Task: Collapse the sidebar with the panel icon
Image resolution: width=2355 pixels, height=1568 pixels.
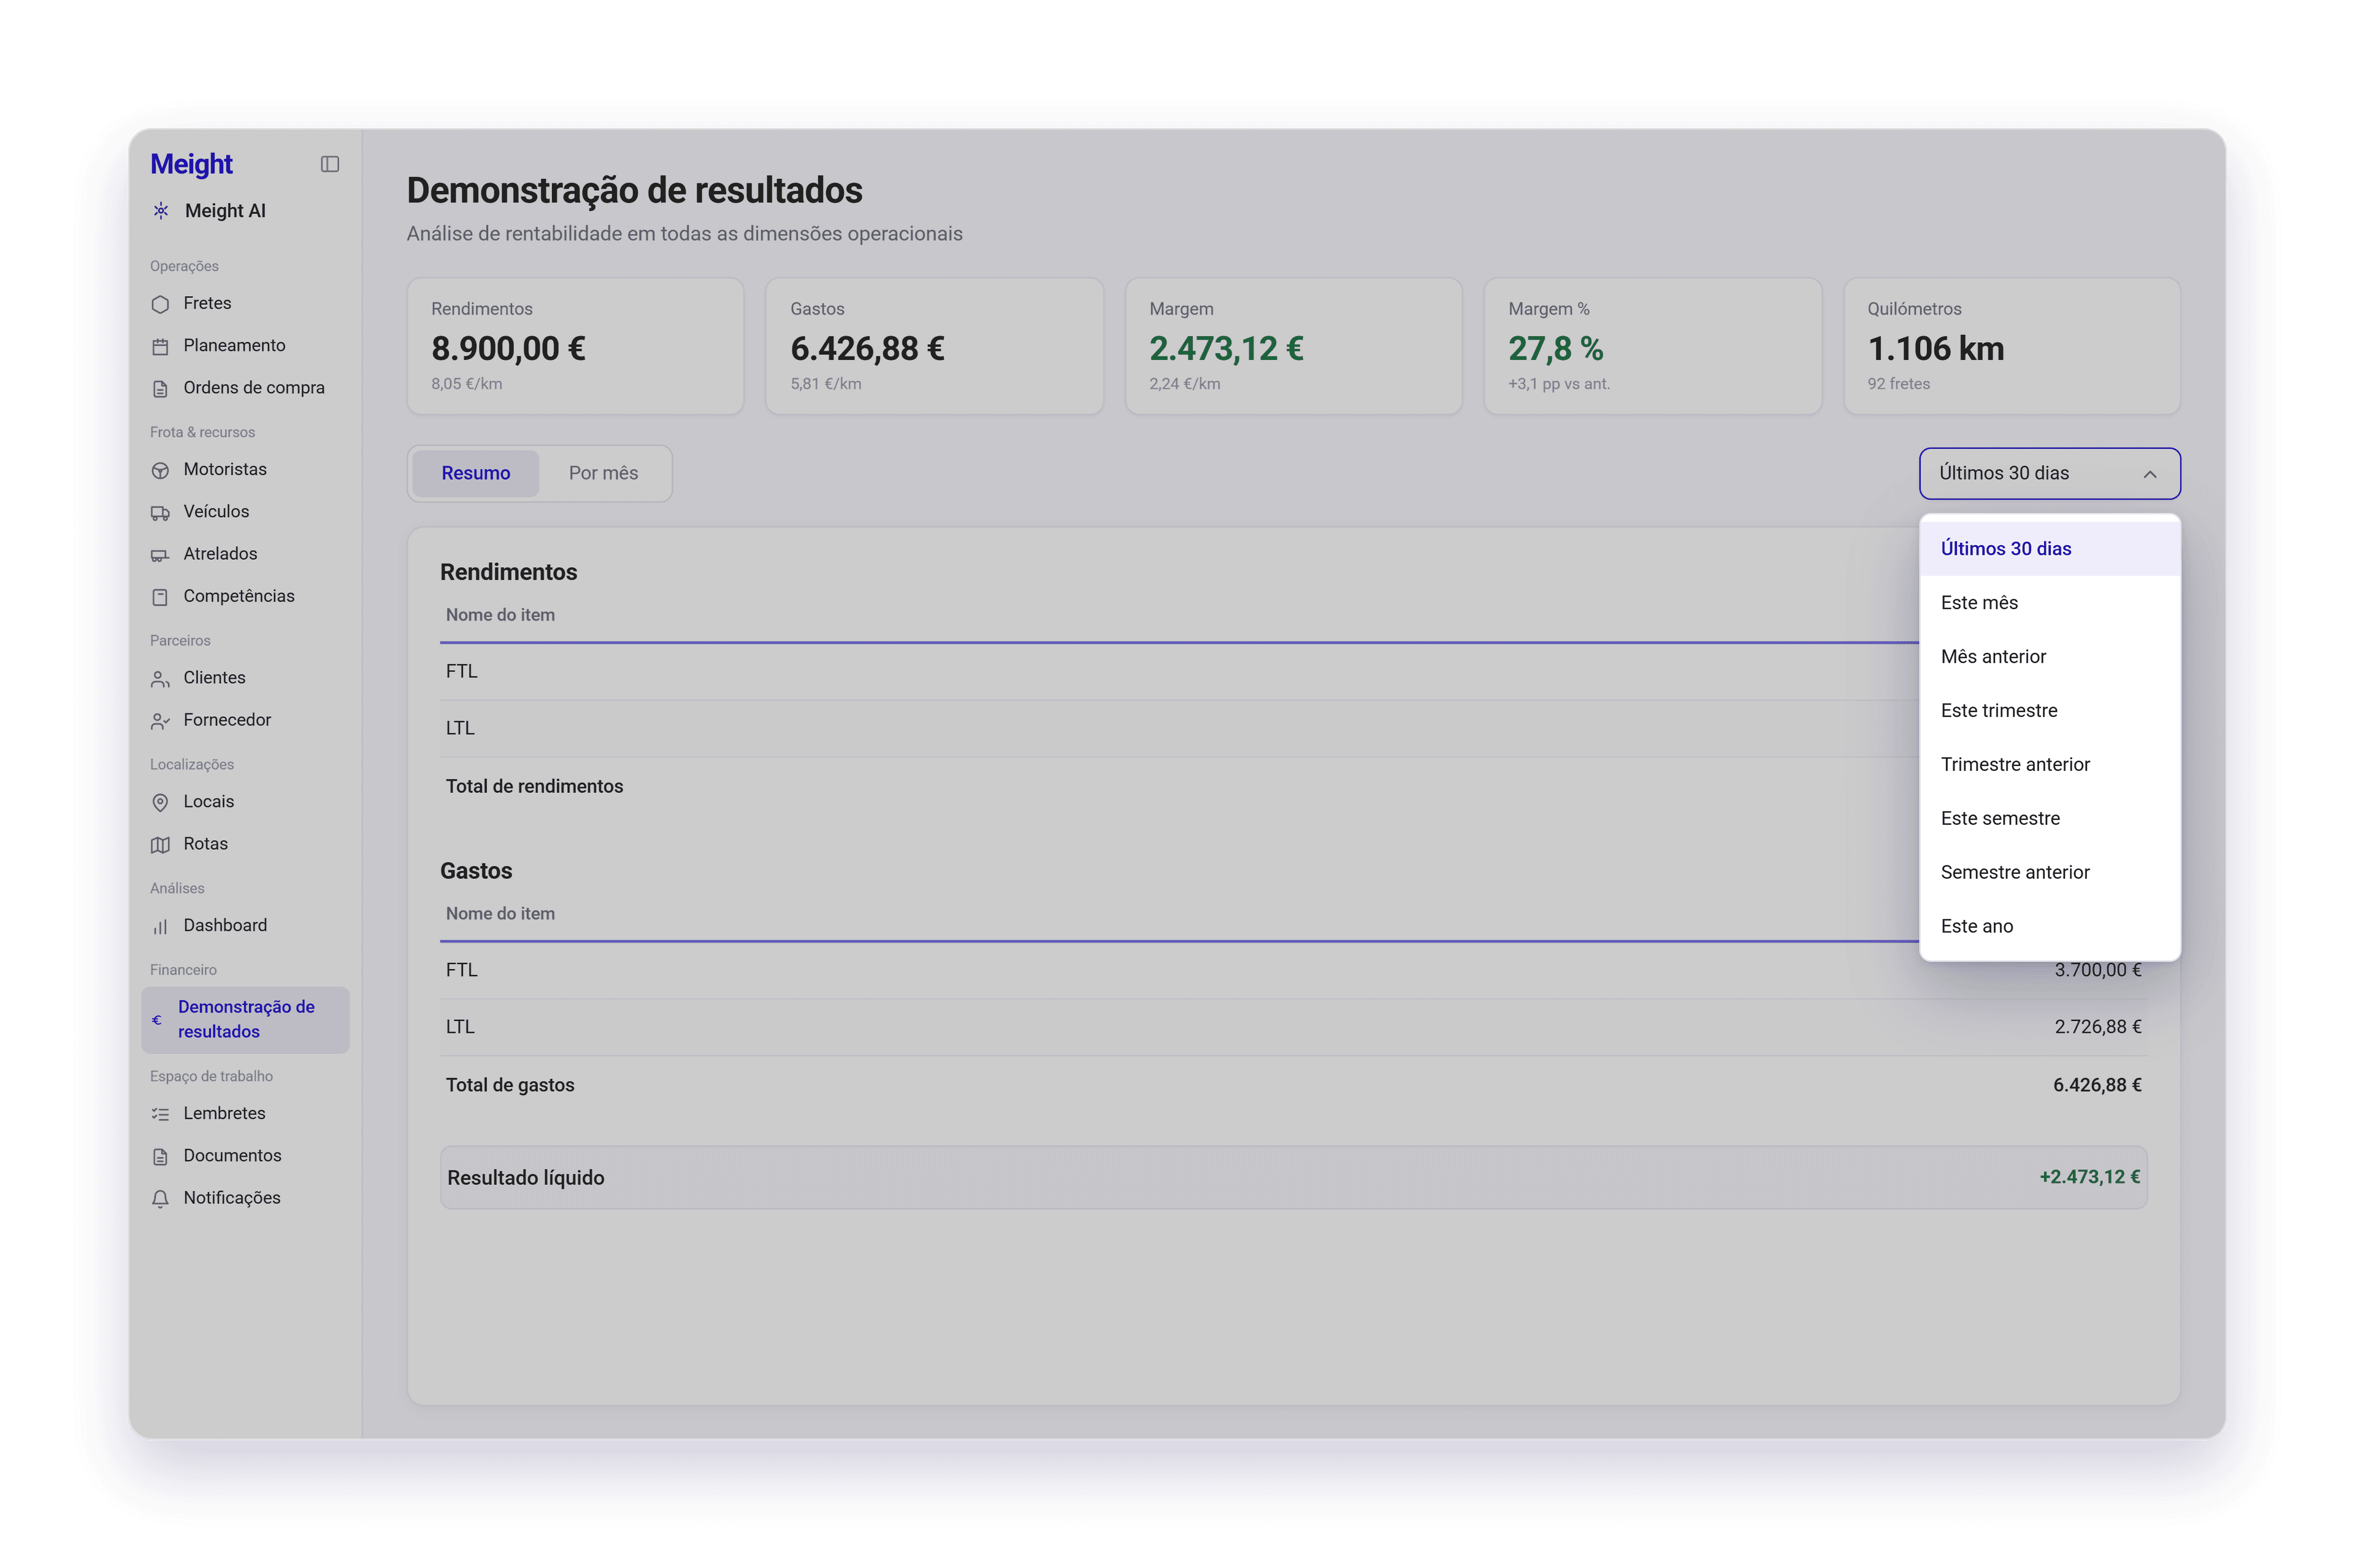Action: (x=329, y=164)
